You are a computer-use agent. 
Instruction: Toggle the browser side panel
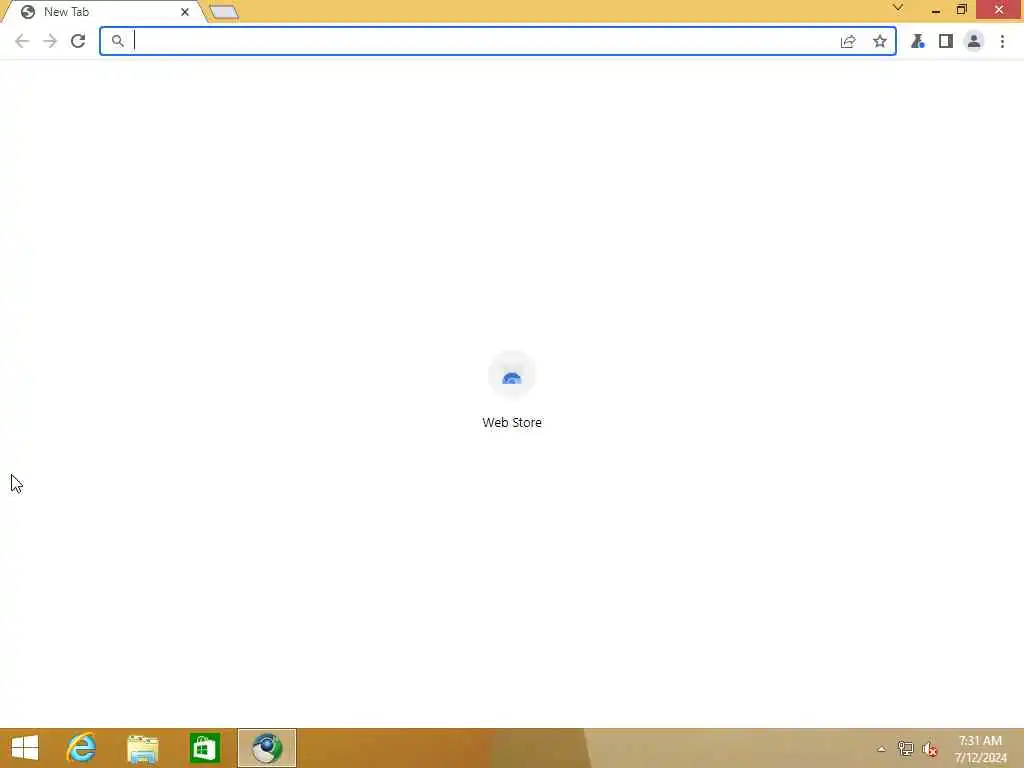pos(946,41)
